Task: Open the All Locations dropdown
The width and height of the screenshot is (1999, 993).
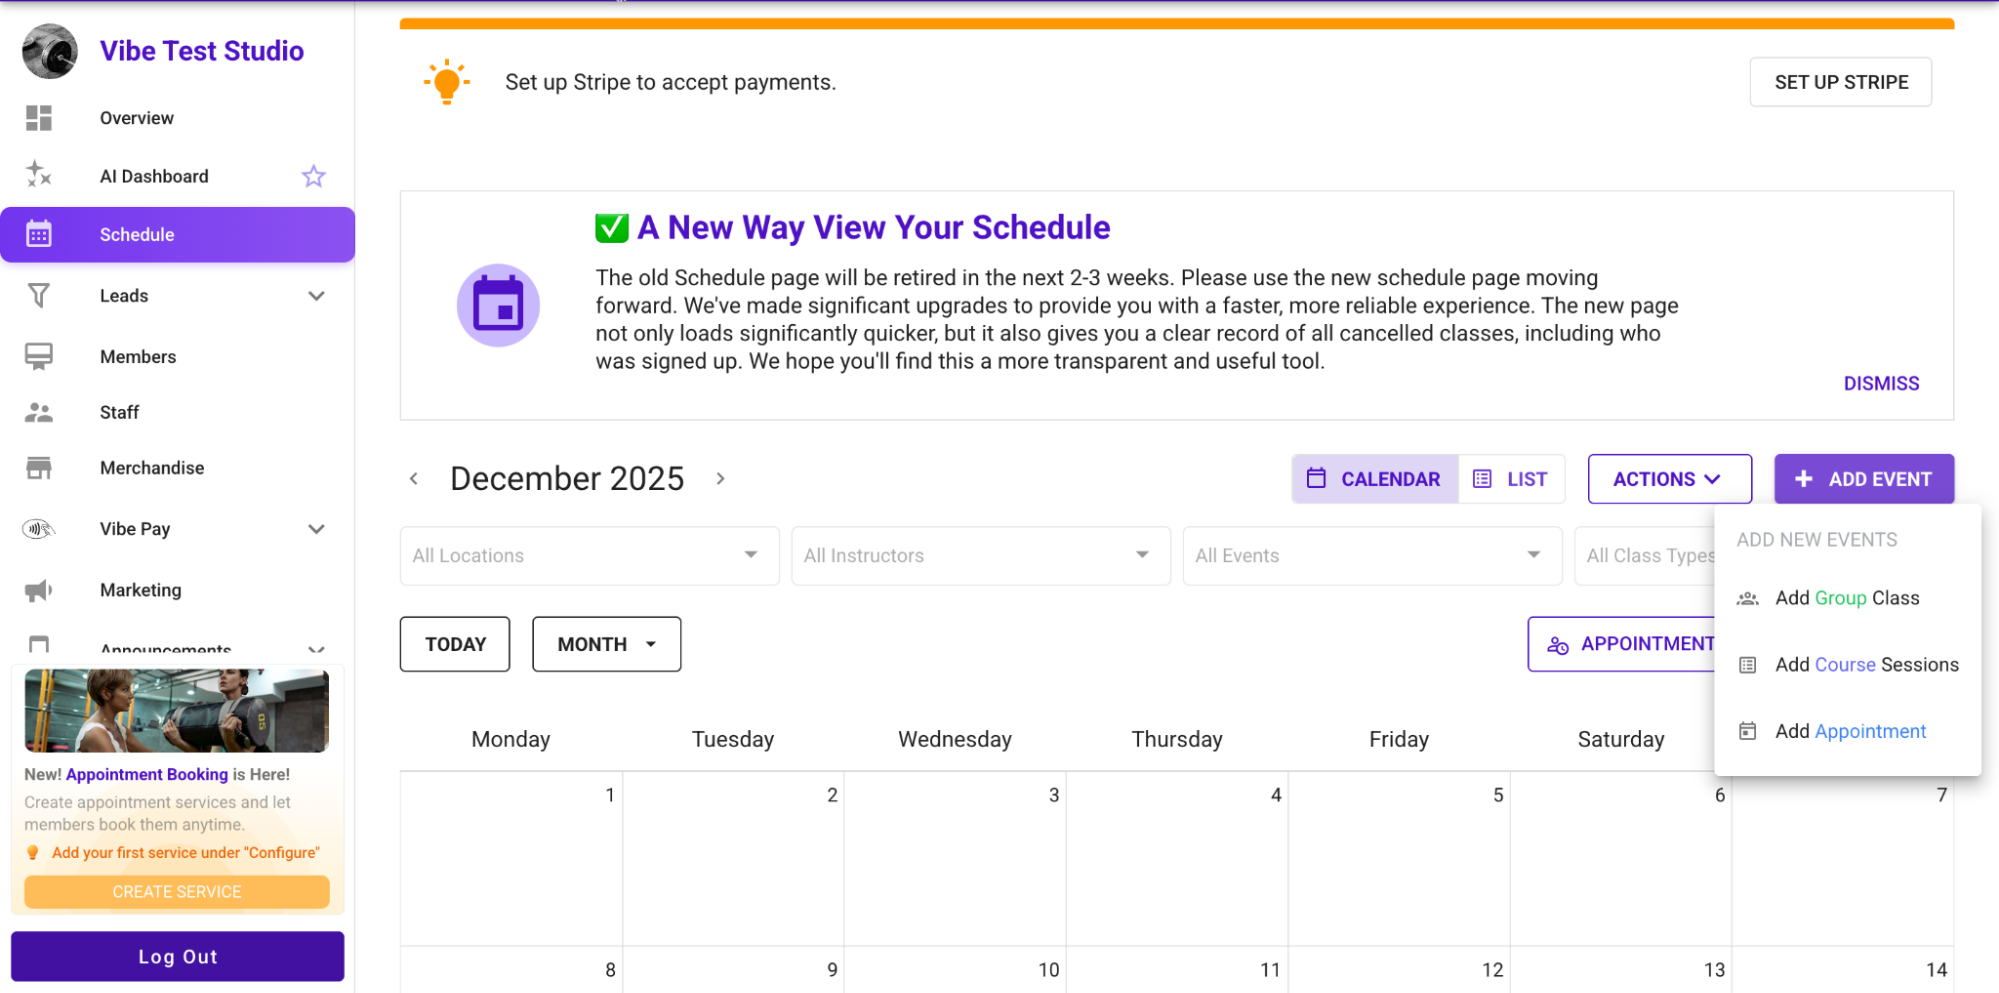Action: [589, 556]
